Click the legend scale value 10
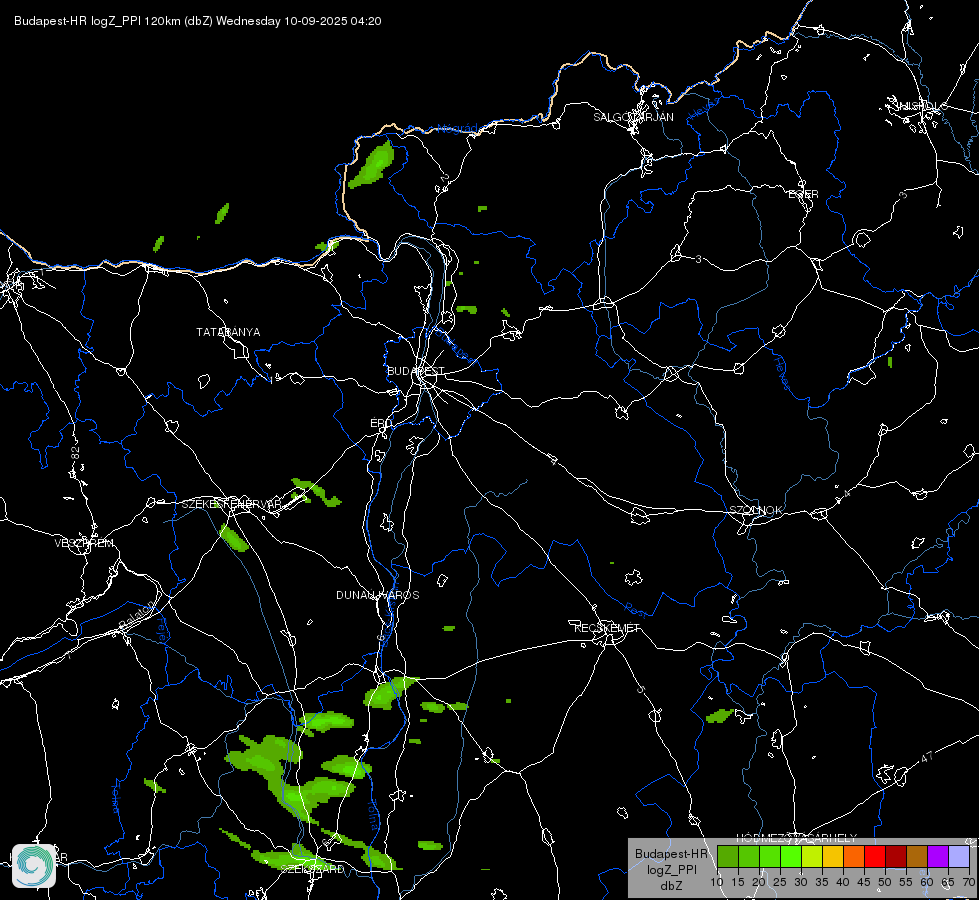The height and width of the screenshot is (900, 979). pyautogui.click(x=716, y=883)
